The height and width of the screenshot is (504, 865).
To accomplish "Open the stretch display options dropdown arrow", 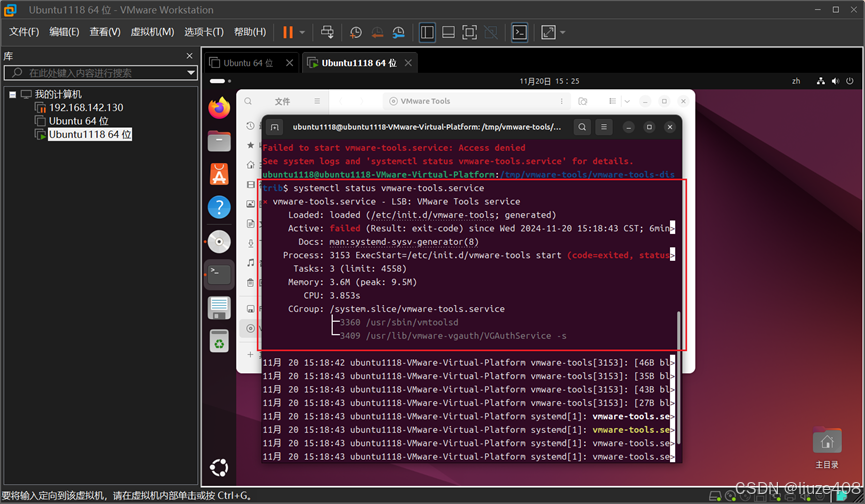I will pos(563,33).
